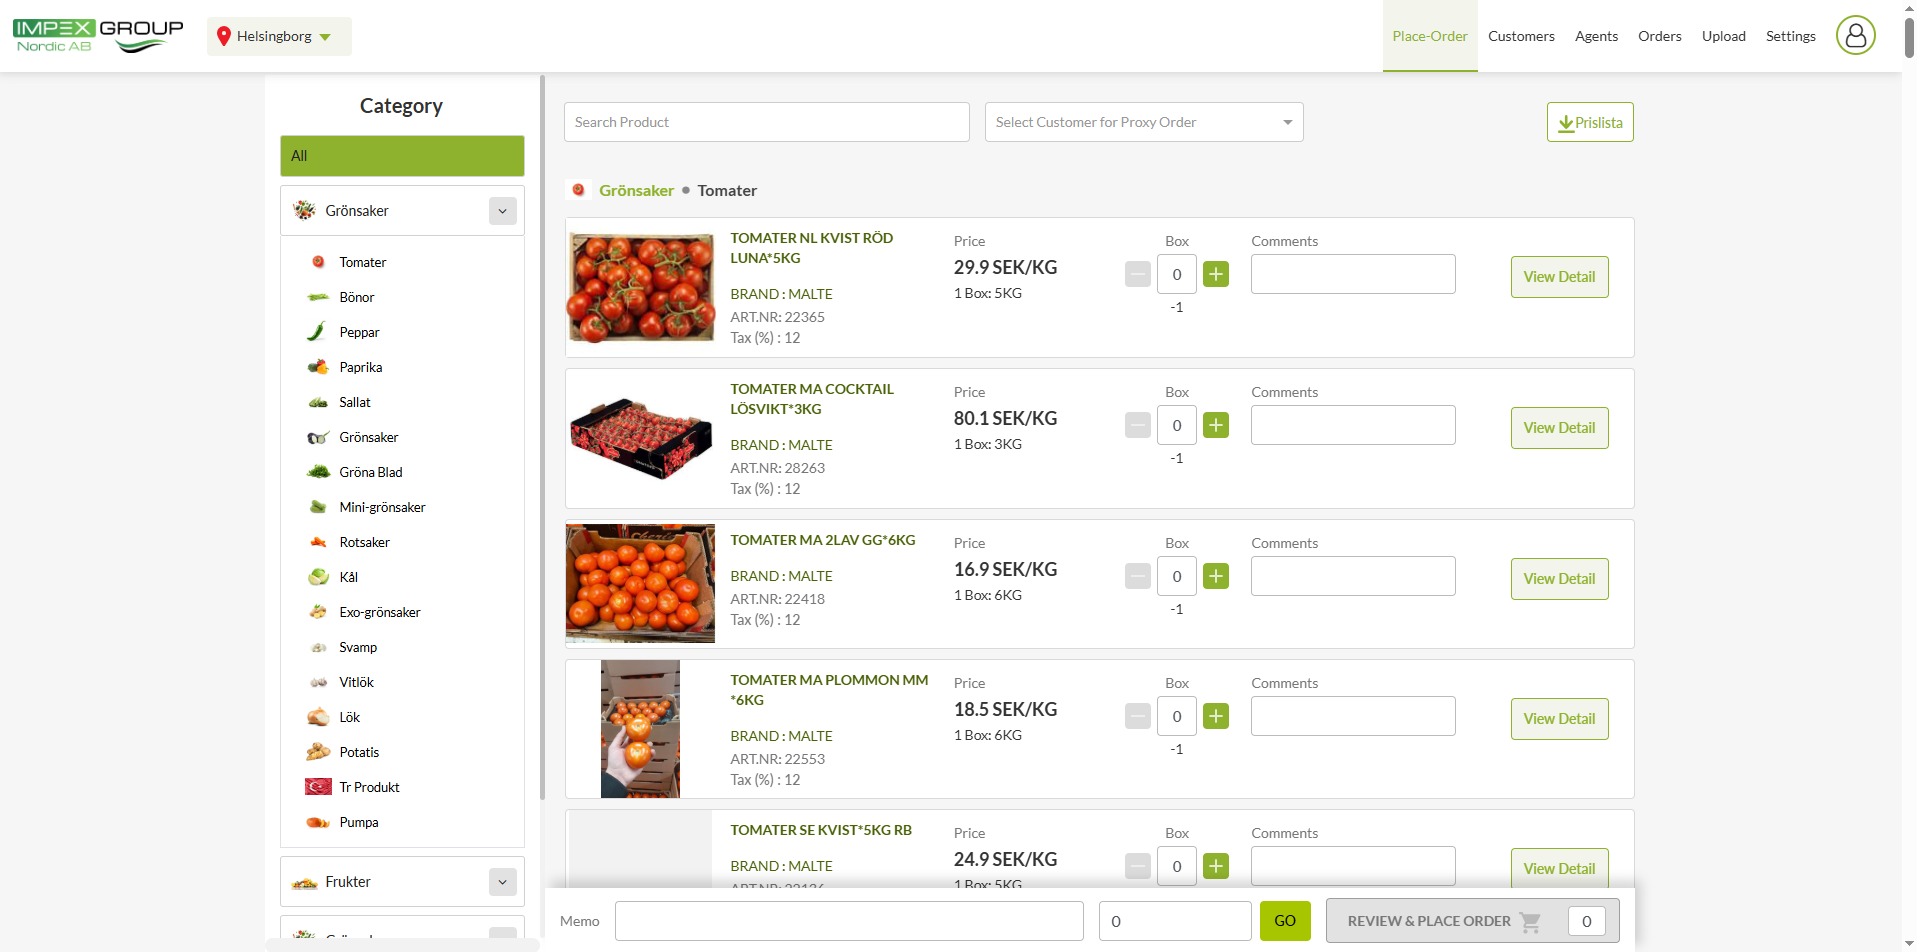
Task: Collapse the Grönsaker category chevron
Action: [502, 211]
